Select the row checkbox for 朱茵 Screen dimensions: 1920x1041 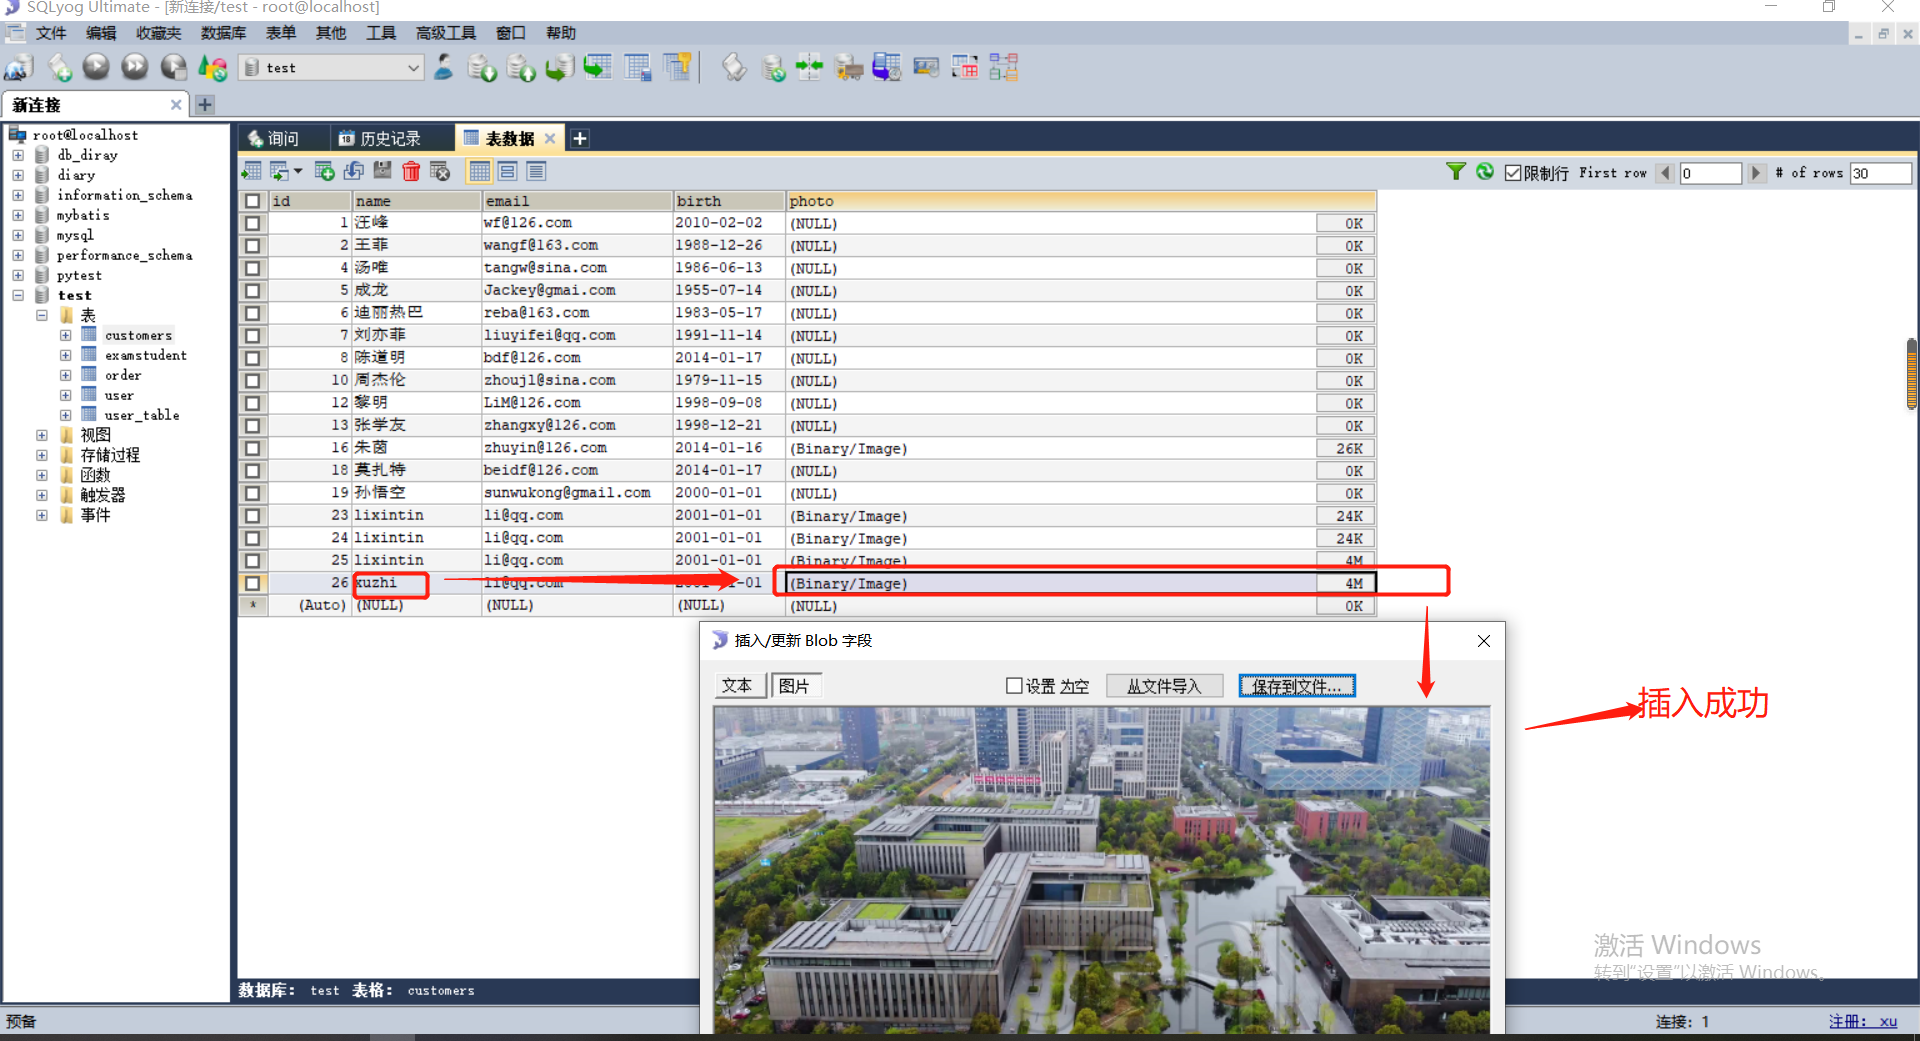point(252,448)
